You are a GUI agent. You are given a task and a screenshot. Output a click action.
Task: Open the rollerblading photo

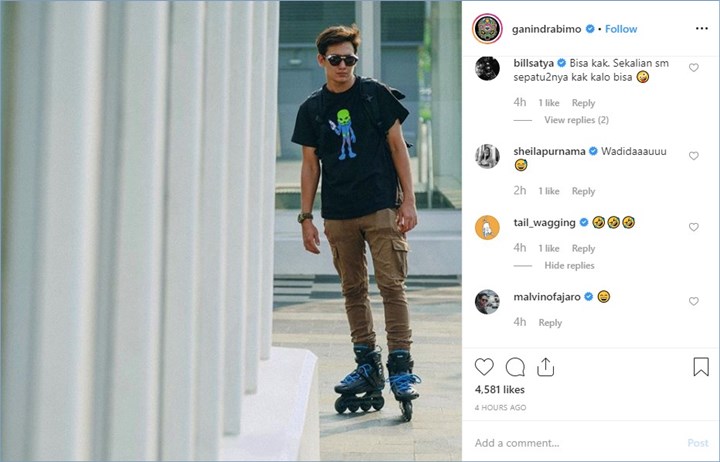coord(231,231)
